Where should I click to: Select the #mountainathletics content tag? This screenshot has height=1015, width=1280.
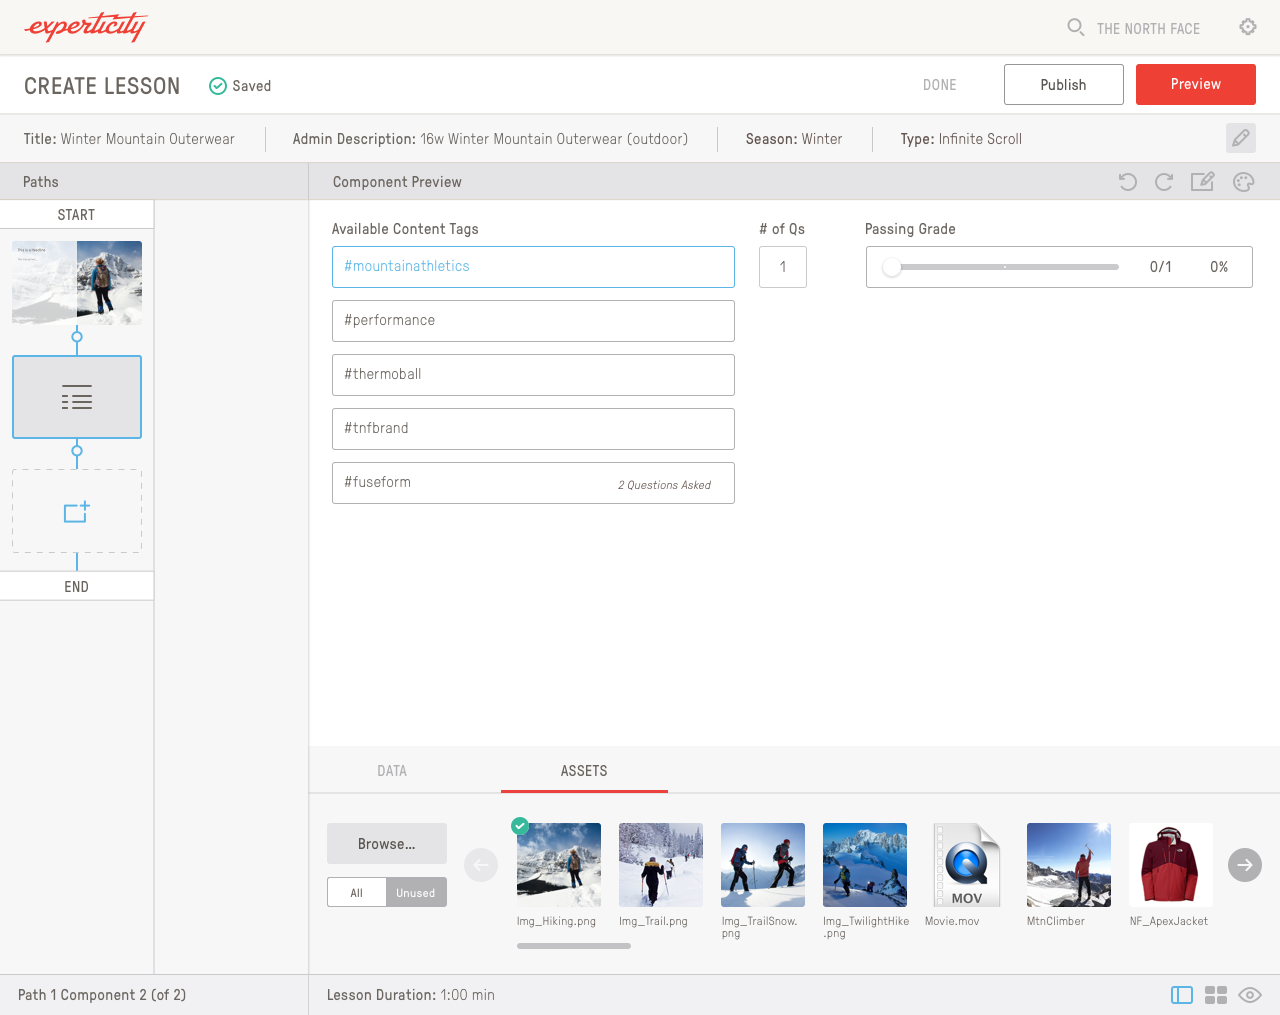[x=533, y=267]
